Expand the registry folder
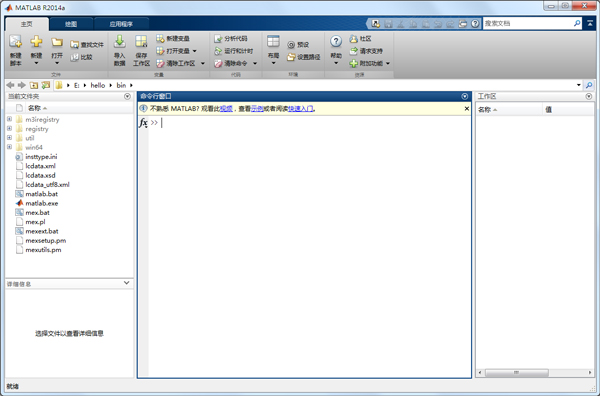 point(10,129)
